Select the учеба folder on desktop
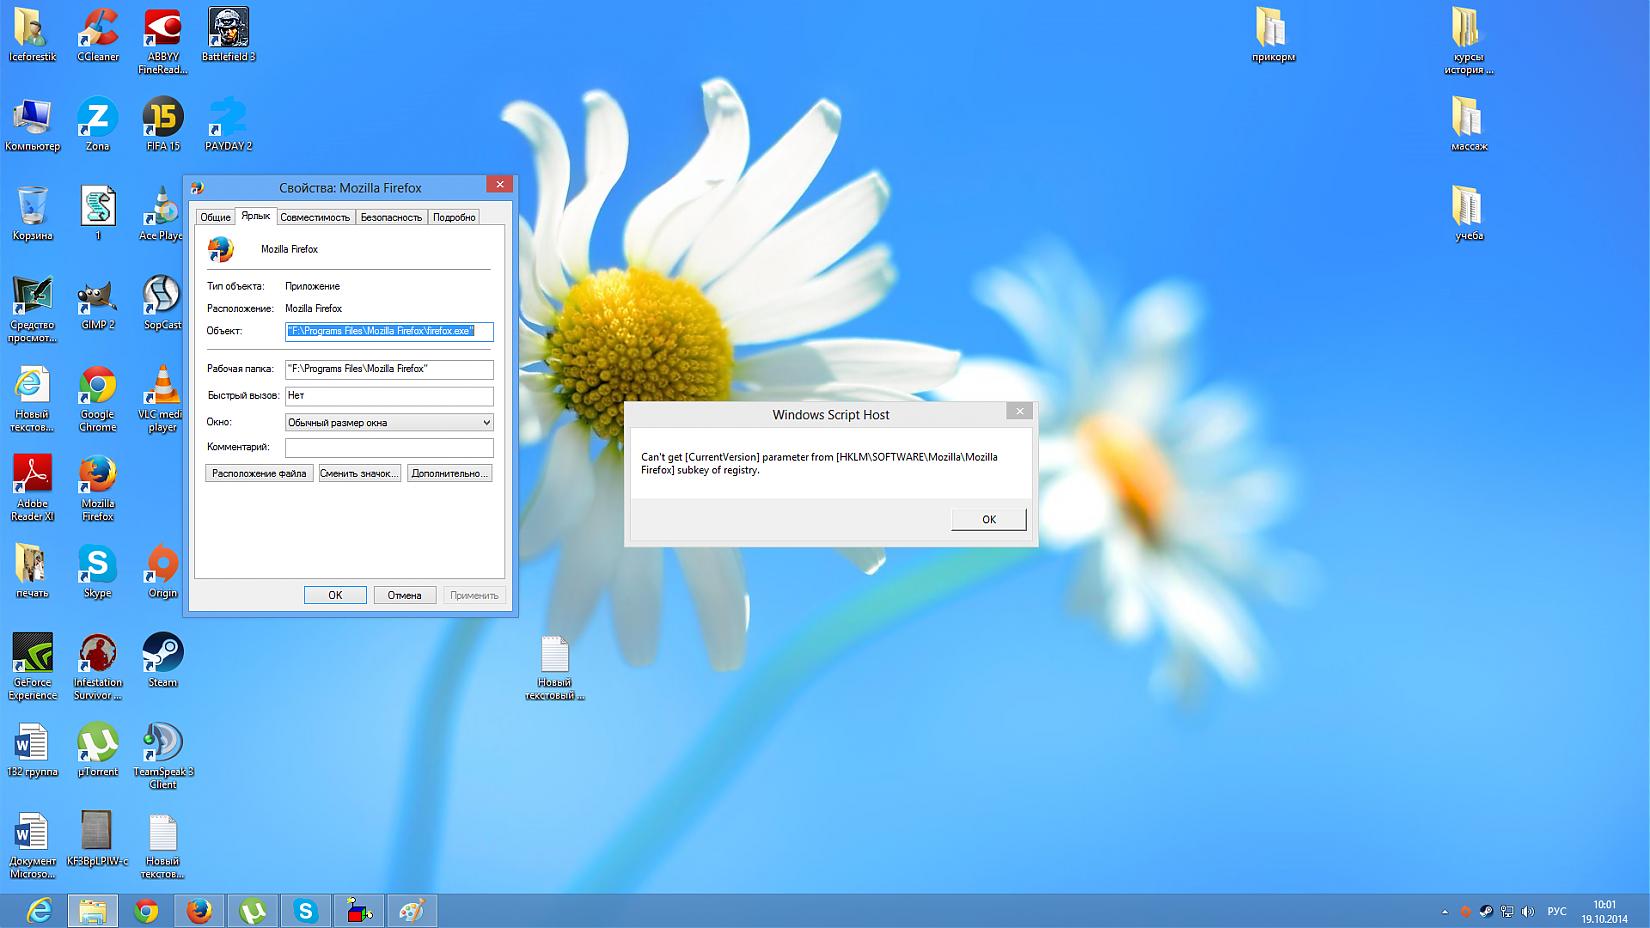 coord(1468,214)
